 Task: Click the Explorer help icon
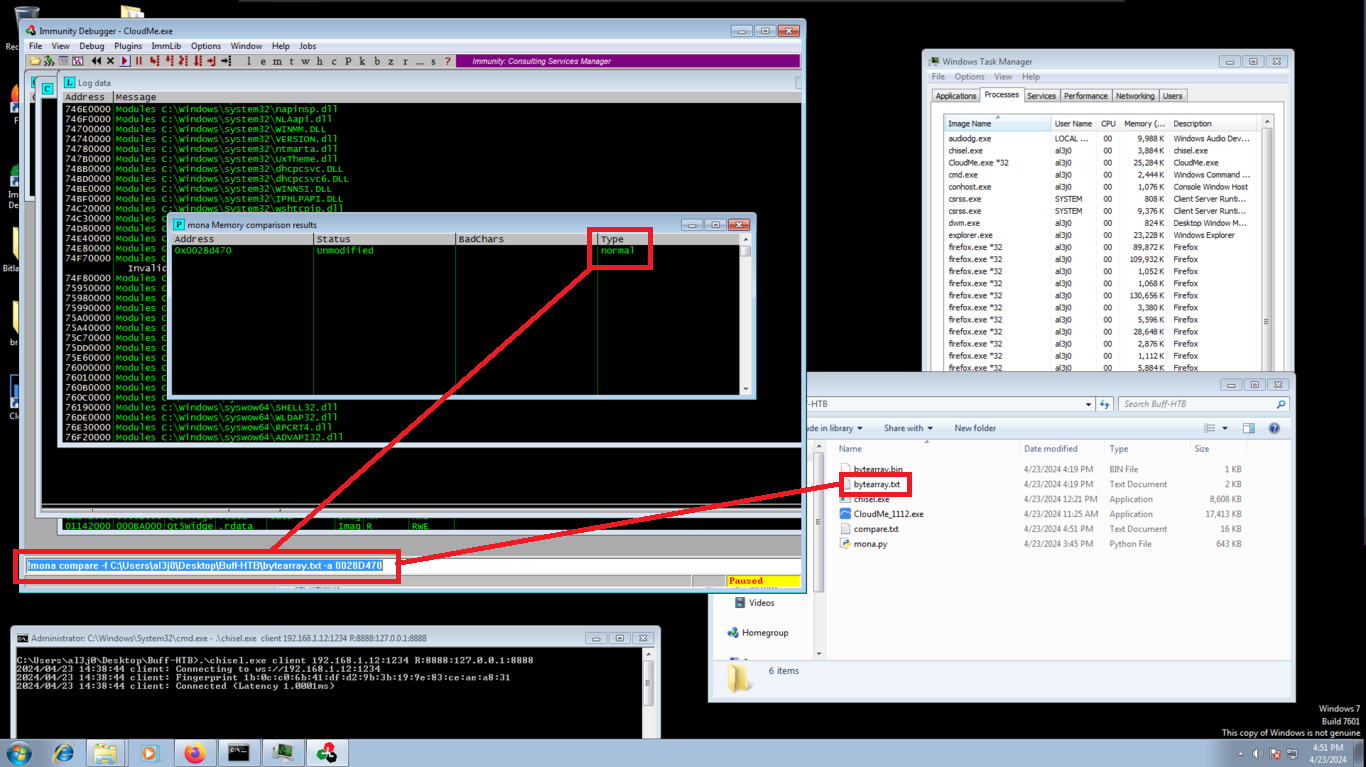[1274, 428]
